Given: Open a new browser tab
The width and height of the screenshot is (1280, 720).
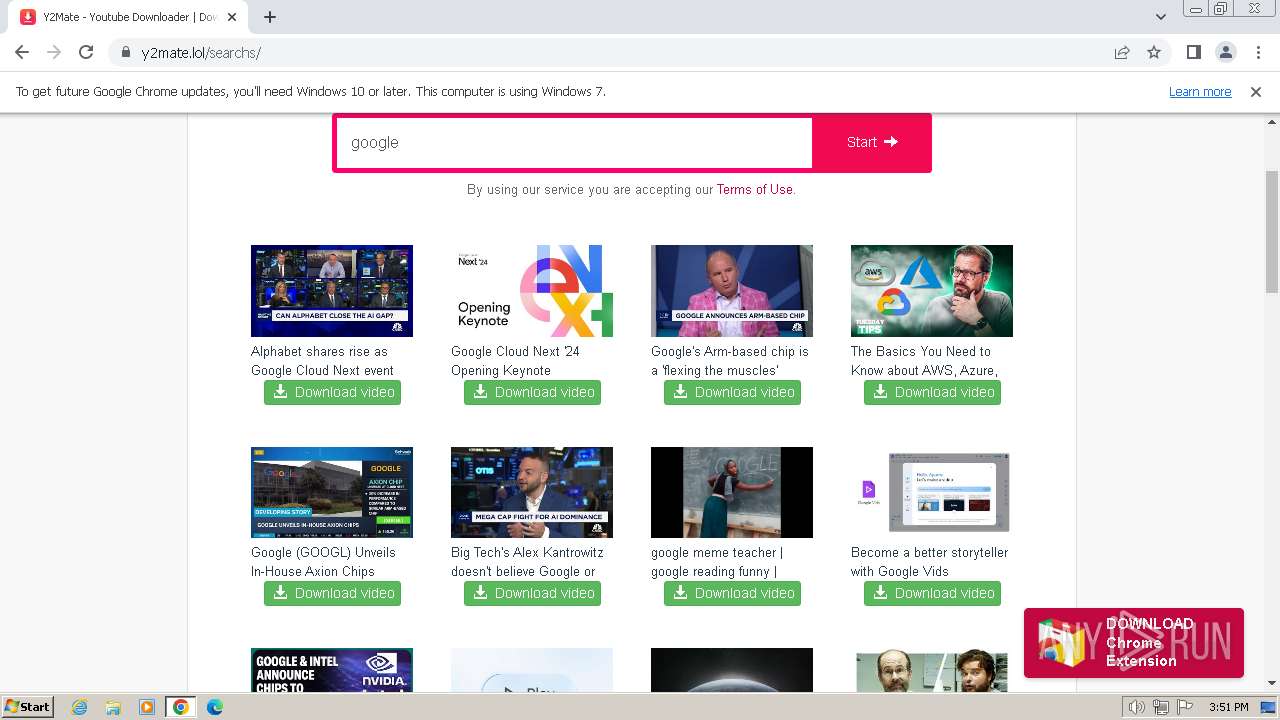Looking at the screenshot, I should click(270, 17).
